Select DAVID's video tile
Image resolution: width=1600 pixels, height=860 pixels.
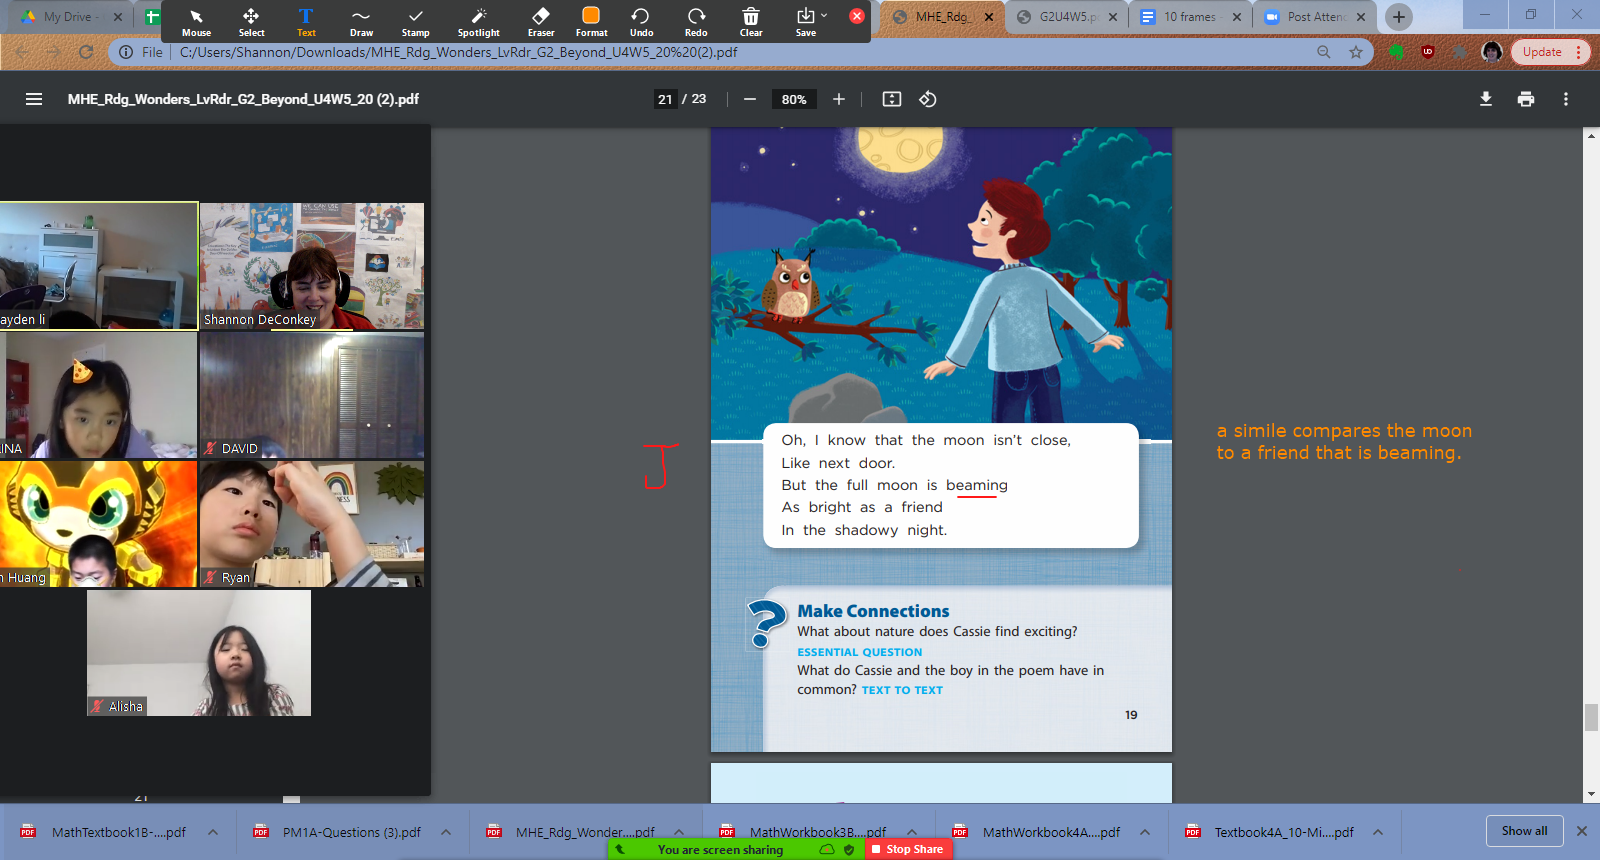pos(312,395)
